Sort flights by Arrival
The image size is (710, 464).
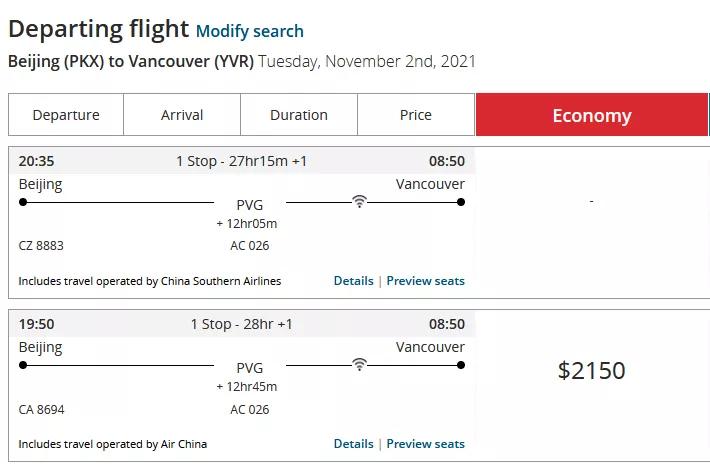pyautogui.click(x=182, y=115)
